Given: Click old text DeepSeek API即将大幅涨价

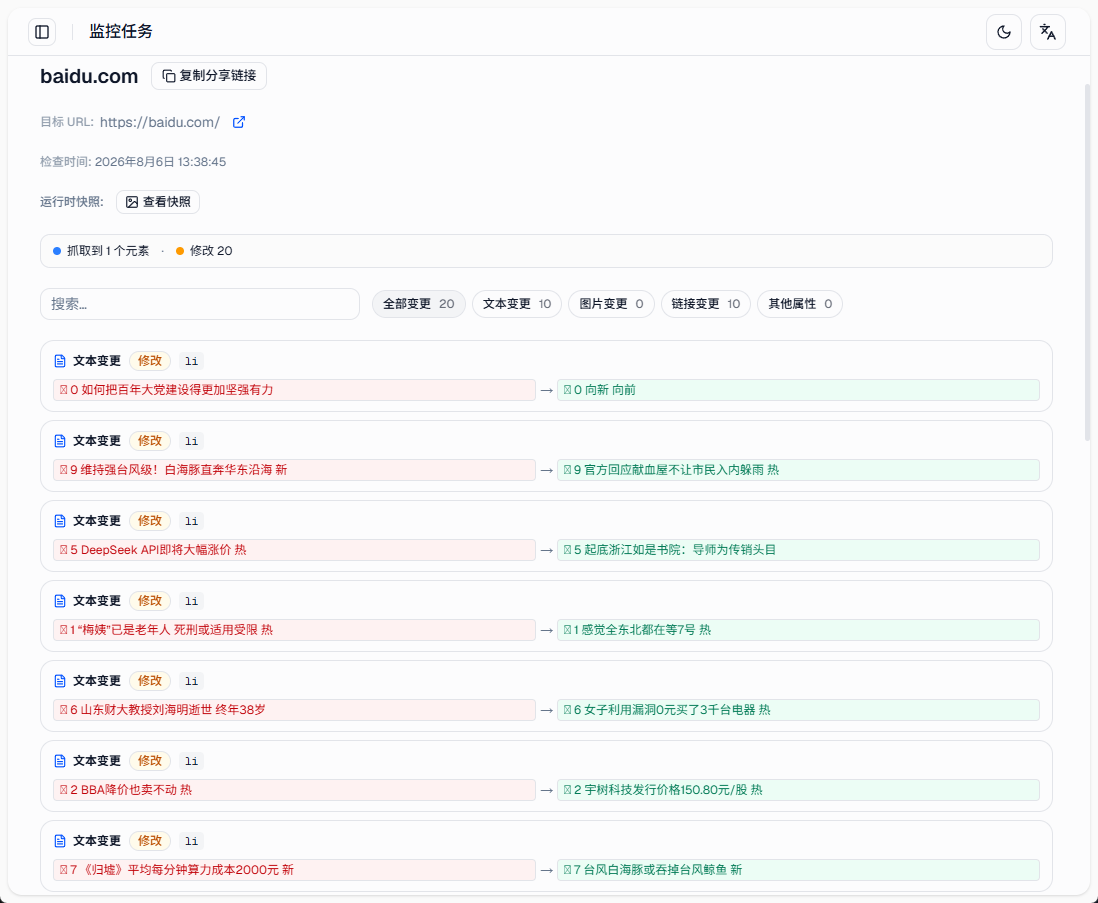Looking at the screenshot, I should click(x=156, y=550).
